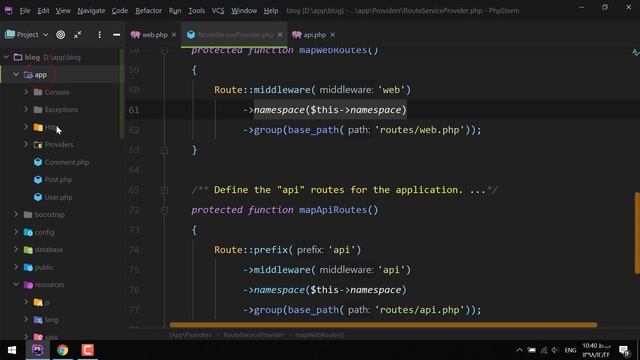640x360 pixels.
Task: Close the RouteServiceProvider.php tab
Action: (x=280, y=35)
